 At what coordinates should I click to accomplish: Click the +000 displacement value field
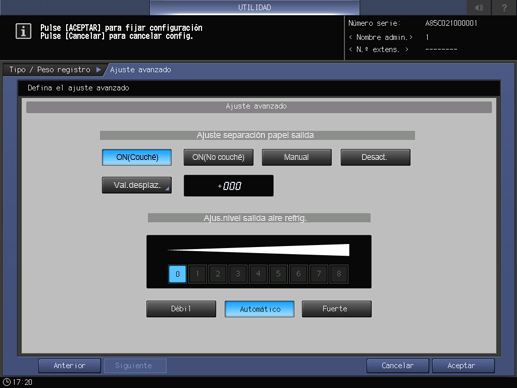(x=229, y=186)
